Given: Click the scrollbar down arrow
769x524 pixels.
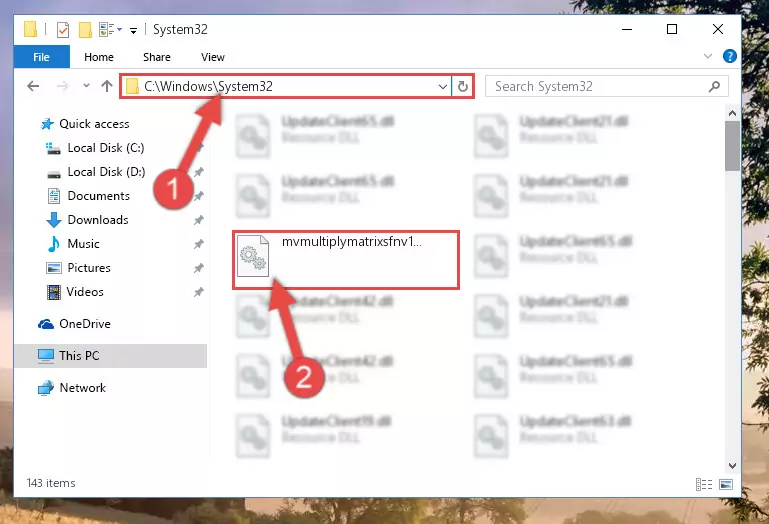Looking at the screenshot, I should click(732, 466).
